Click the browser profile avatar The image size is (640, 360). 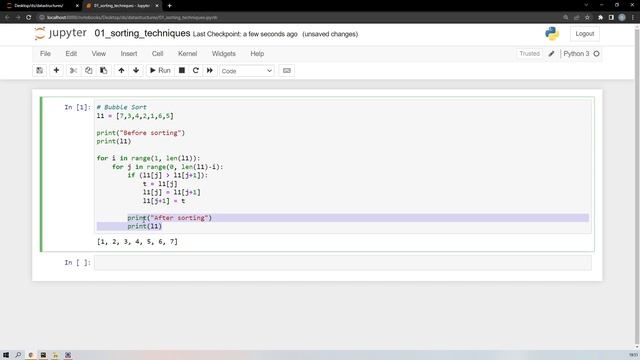622,18
